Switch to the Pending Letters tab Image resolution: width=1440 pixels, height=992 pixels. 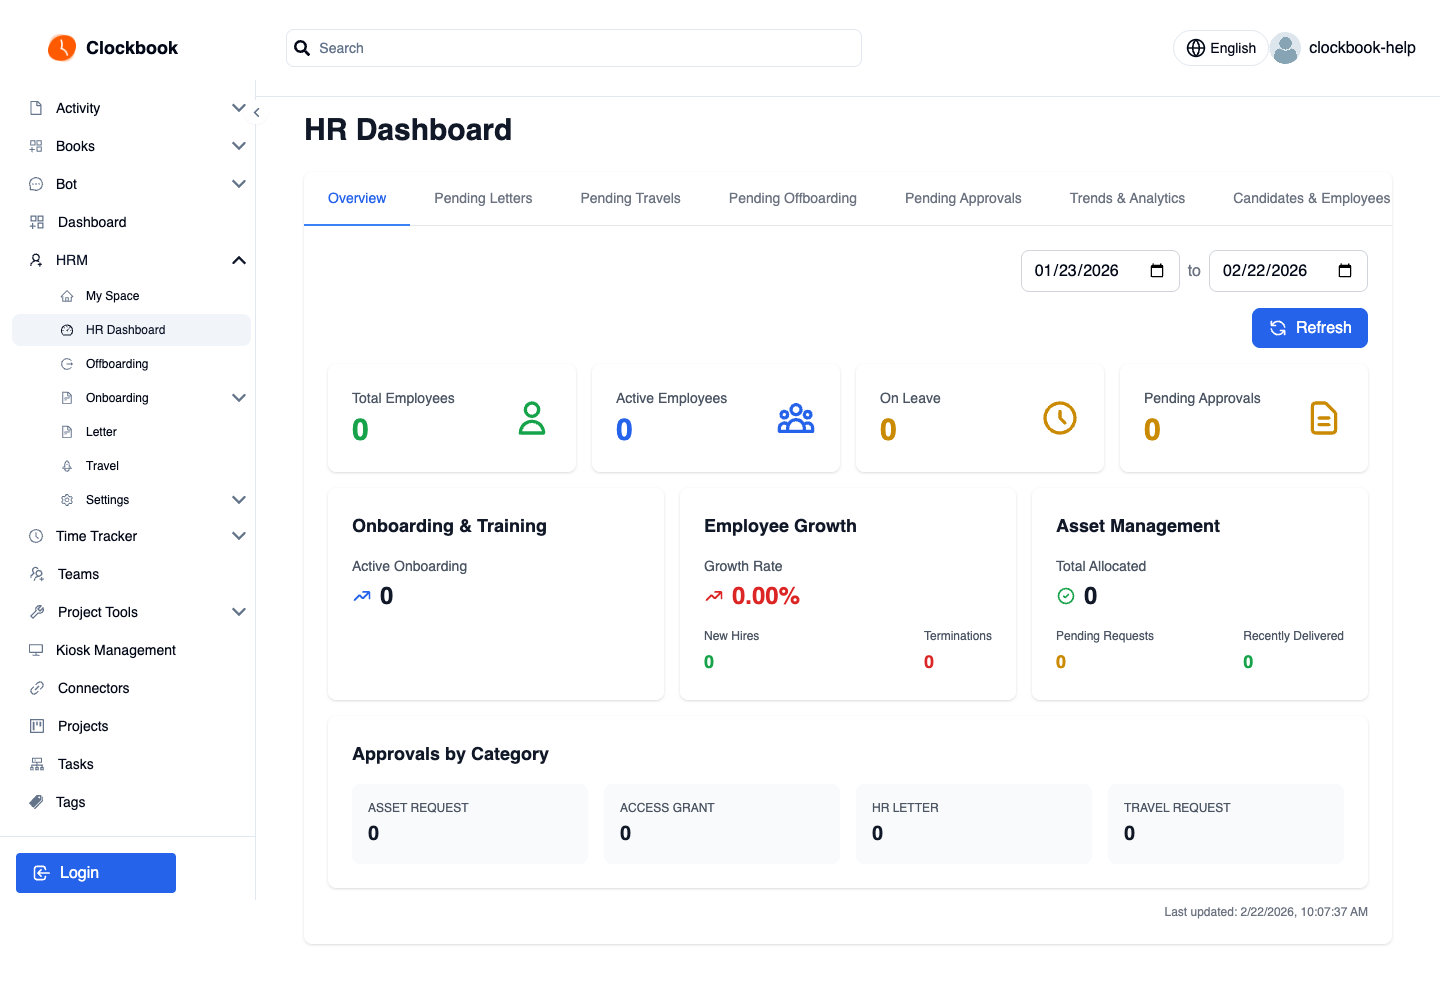pyautogui.click(x=483, y=198)
